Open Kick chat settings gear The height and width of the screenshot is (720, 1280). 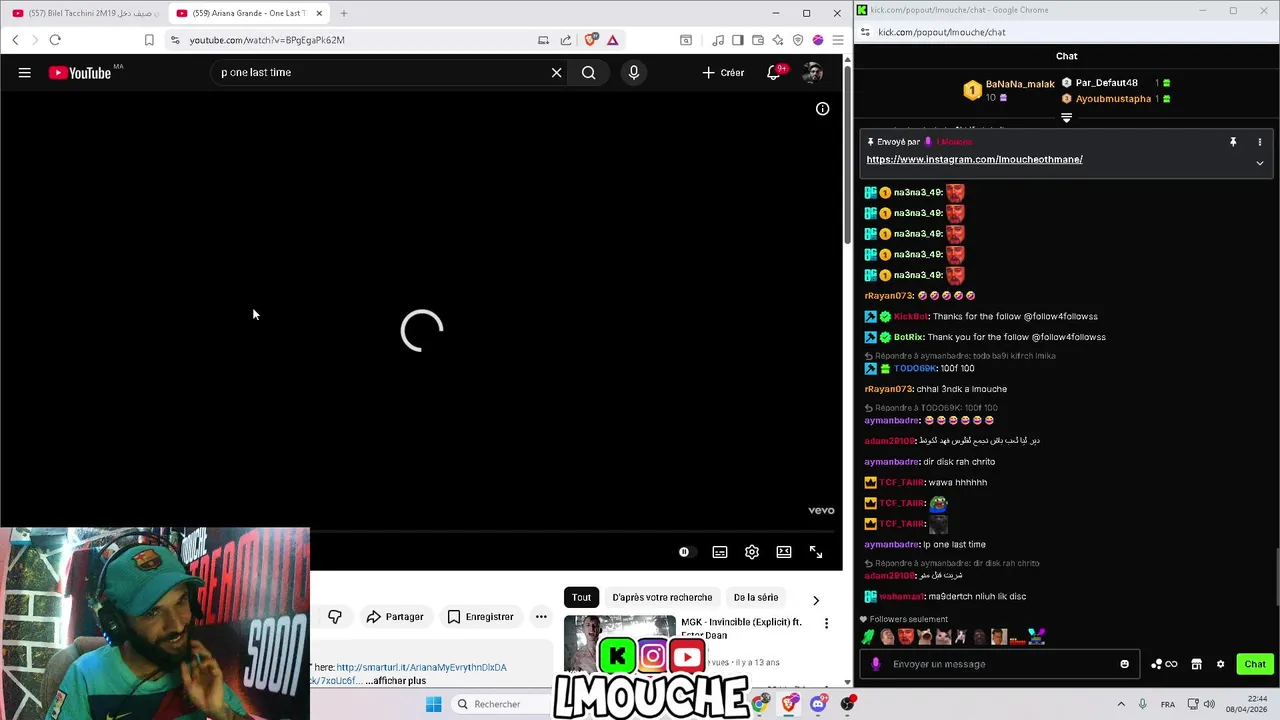click(1220, 664)
